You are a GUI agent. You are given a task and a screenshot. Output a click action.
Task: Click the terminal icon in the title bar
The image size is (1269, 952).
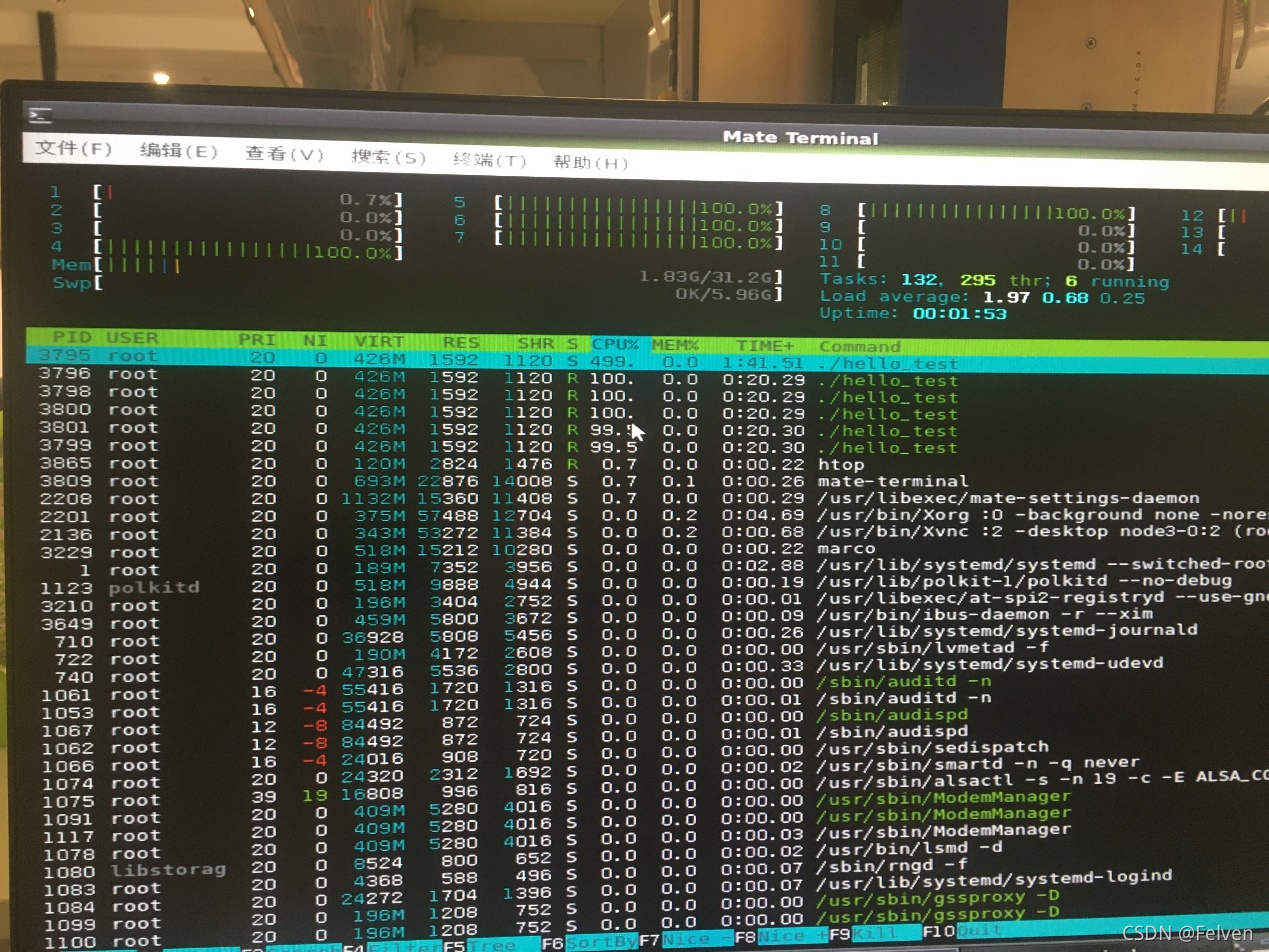(x=40, y=116)
